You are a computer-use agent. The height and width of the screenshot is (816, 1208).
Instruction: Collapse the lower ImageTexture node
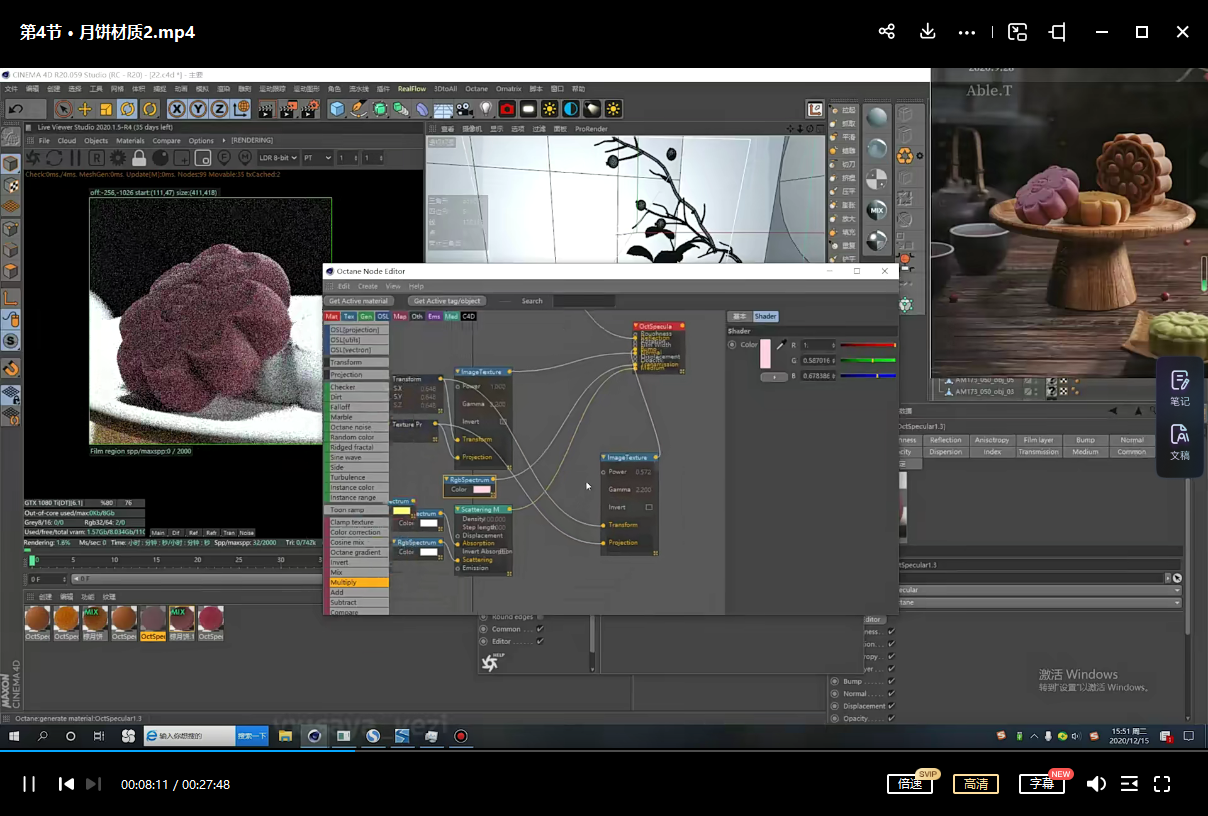point(604,458)
